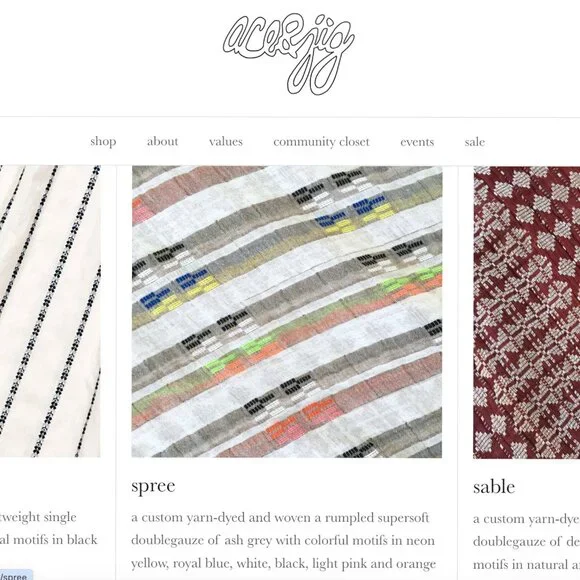580x580 pixels.
Task: Open the black striped cream fabric image
Action: click(x=50, y=311)
